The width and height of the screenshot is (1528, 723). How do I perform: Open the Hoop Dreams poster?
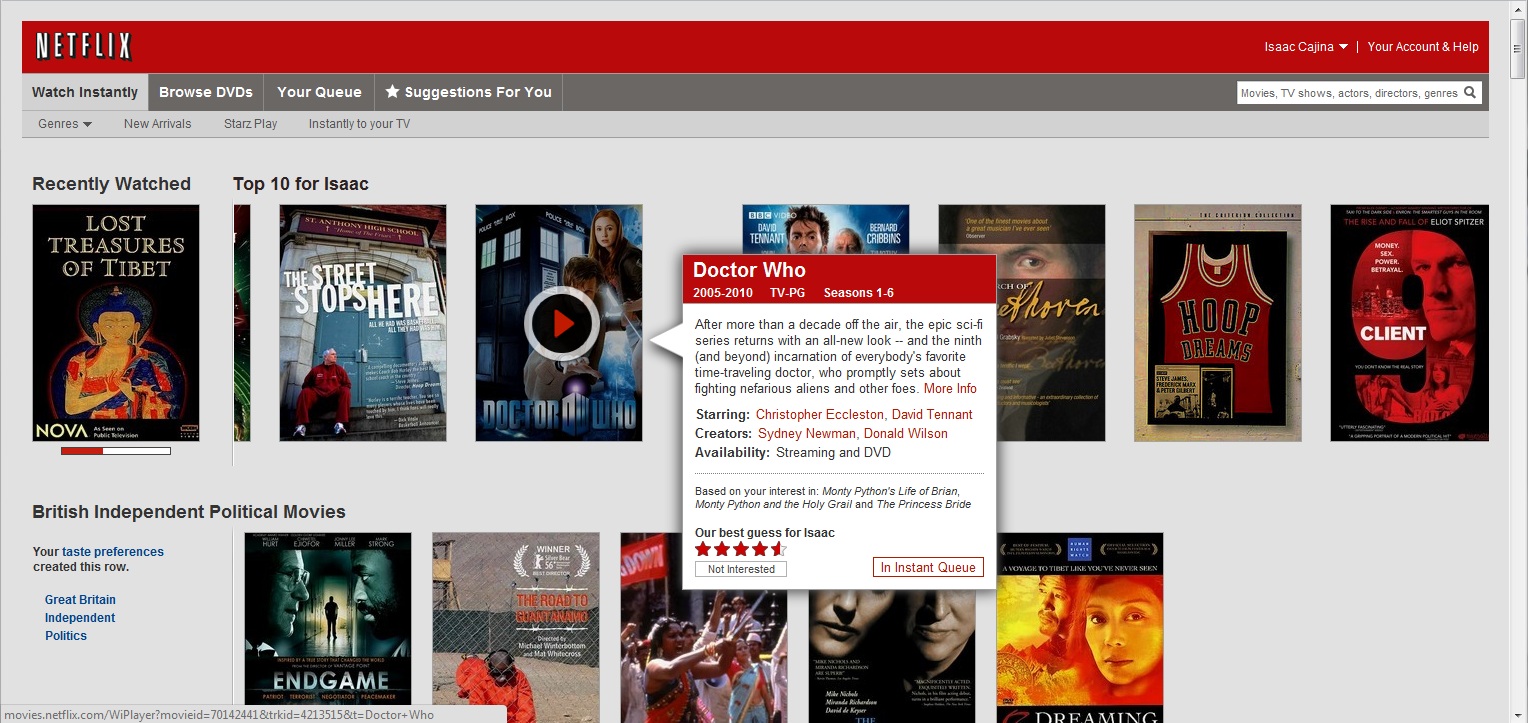pos(1218,323)
